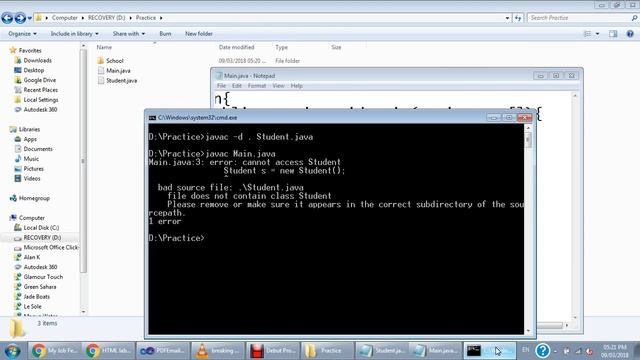The width and height of the screenshot is (640, 360).
Task: Open the Edit menu in Notepad
Action: tap(237, 86)
